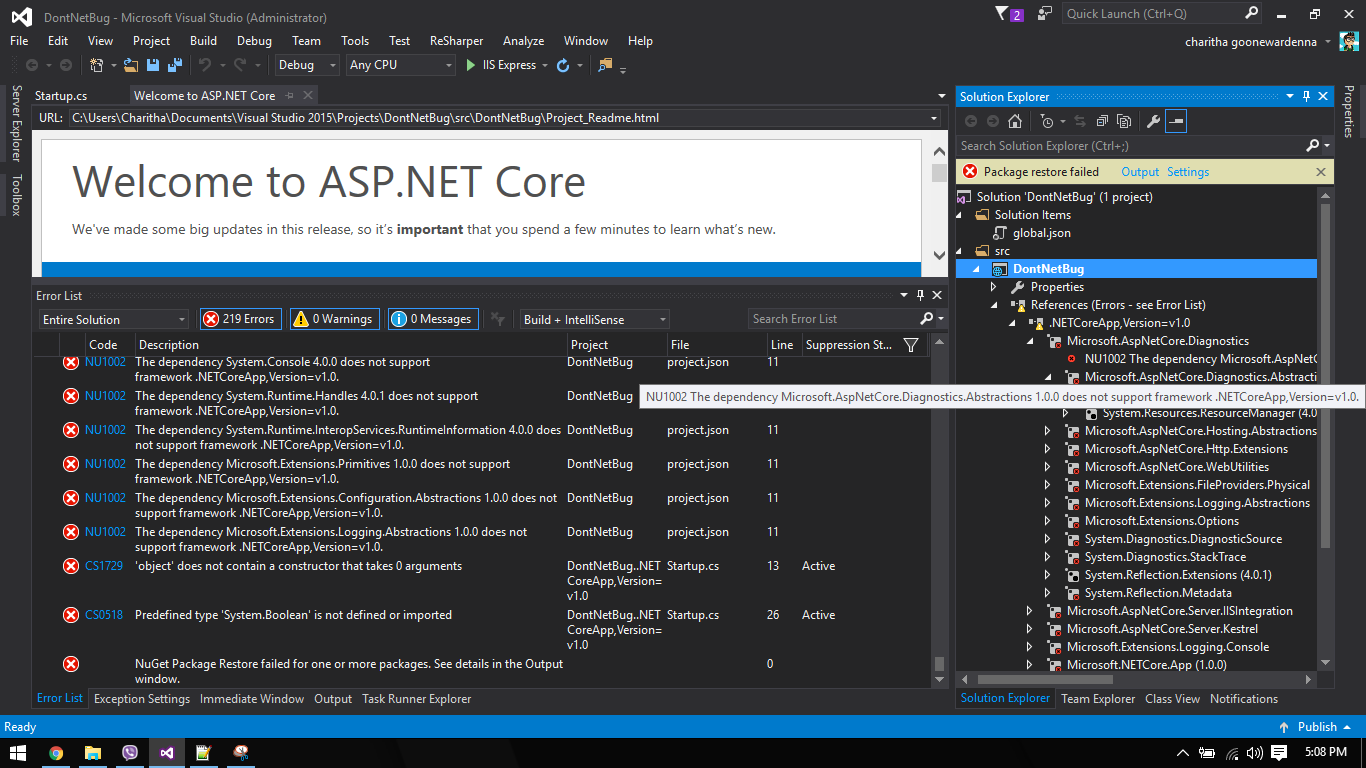Click the Save All toolbar icon
1366x768 pixels.
tap(175, 65)
